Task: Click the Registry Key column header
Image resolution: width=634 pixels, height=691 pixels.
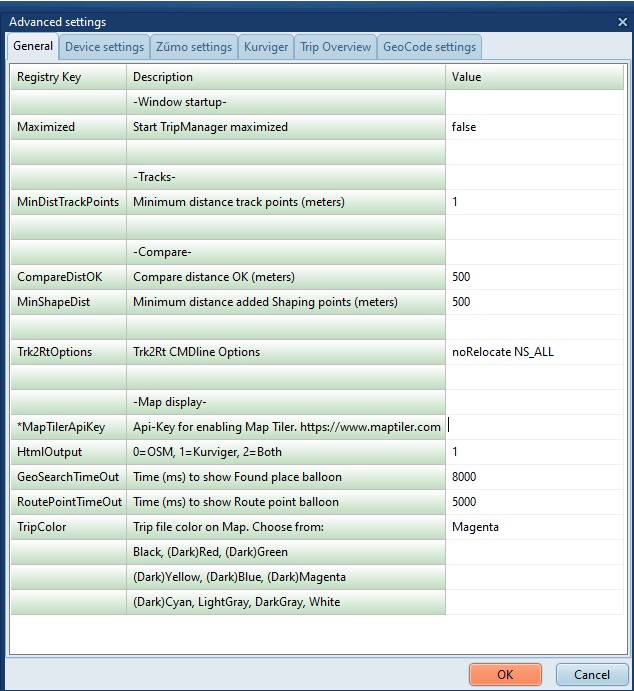Action: [x=68, y=77]
